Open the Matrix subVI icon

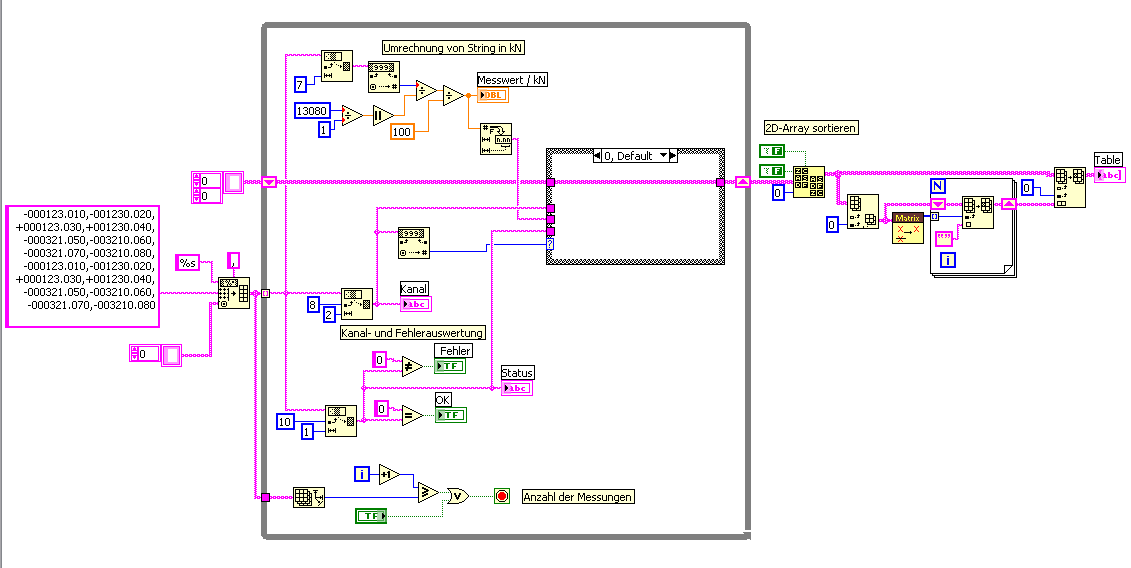click(908, 228)
